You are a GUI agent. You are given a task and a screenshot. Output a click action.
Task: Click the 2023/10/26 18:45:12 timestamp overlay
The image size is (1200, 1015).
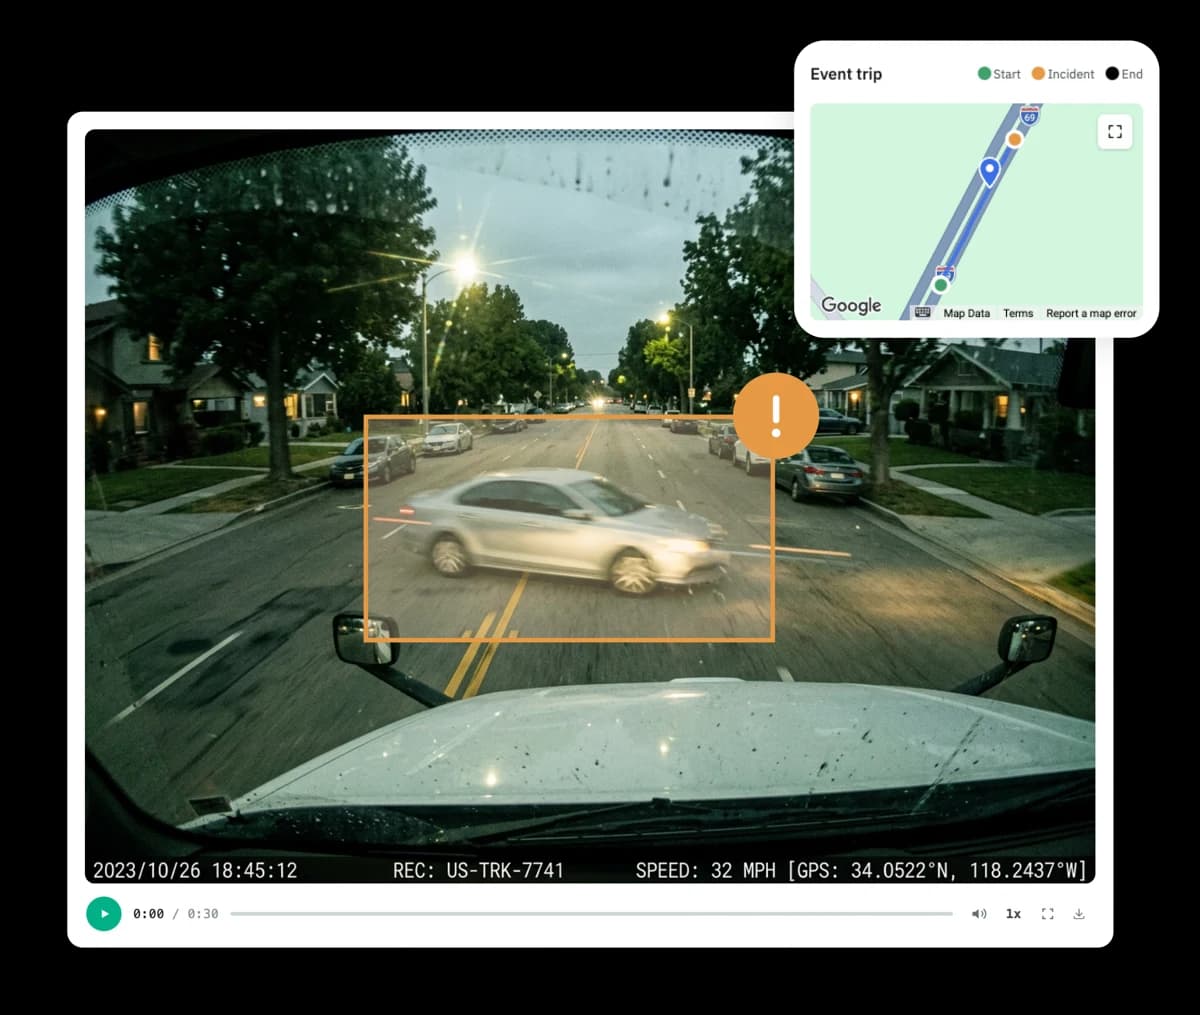coord(195,870)
